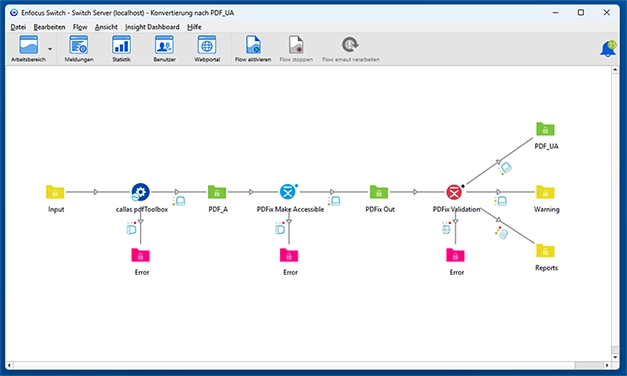Select the green PDFix Out folder

[379, 192]
